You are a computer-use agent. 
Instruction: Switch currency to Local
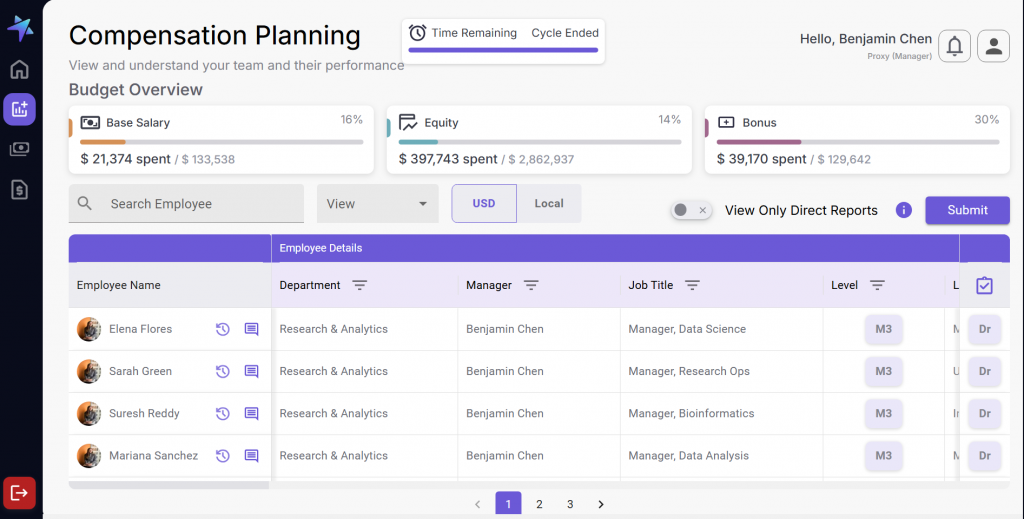(549, 204)
